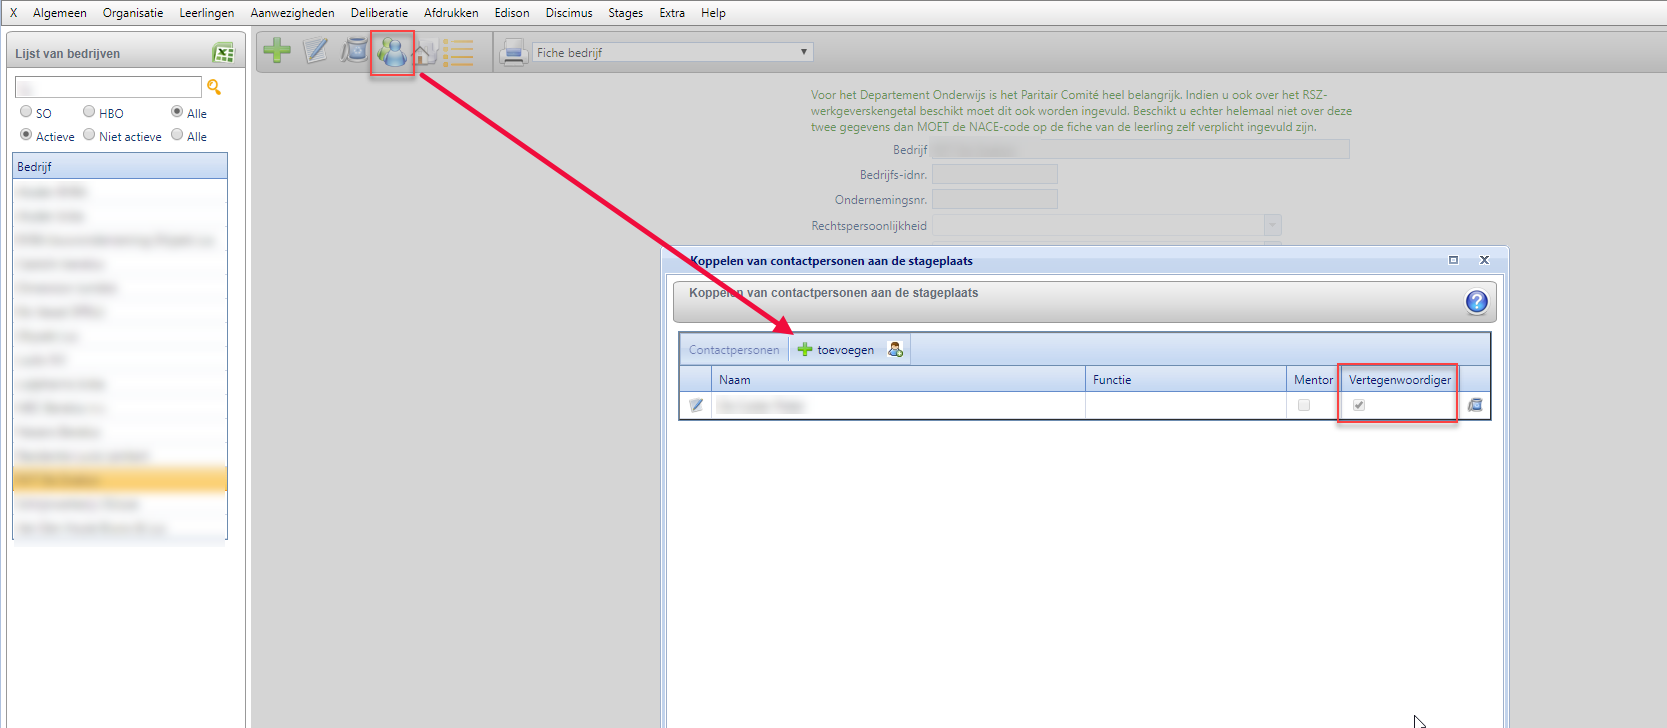This screenshot has width=1667, height=728.
Task: Open the Stages menu
Action: (625, 13)
